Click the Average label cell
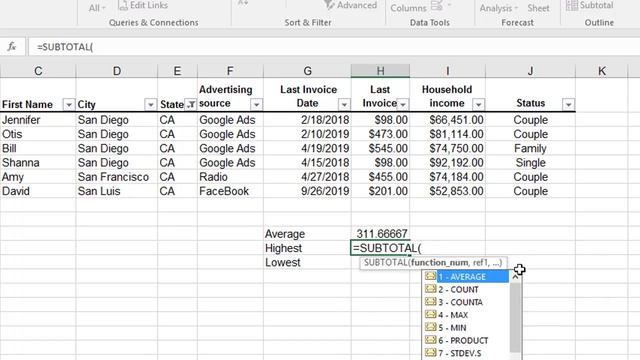This screenshot has height=360, width=640. [307, 234]
